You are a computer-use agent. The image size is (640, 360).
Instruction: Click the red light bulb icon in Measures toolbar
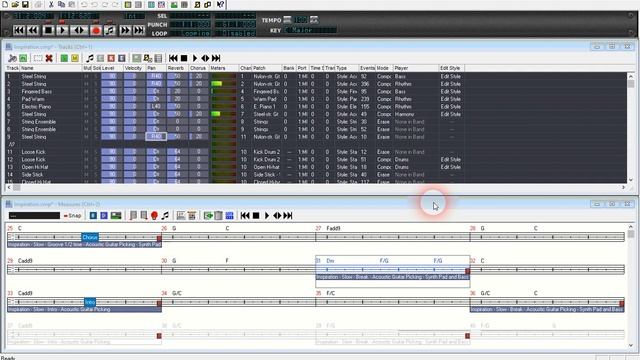click(x=154, y=216)
